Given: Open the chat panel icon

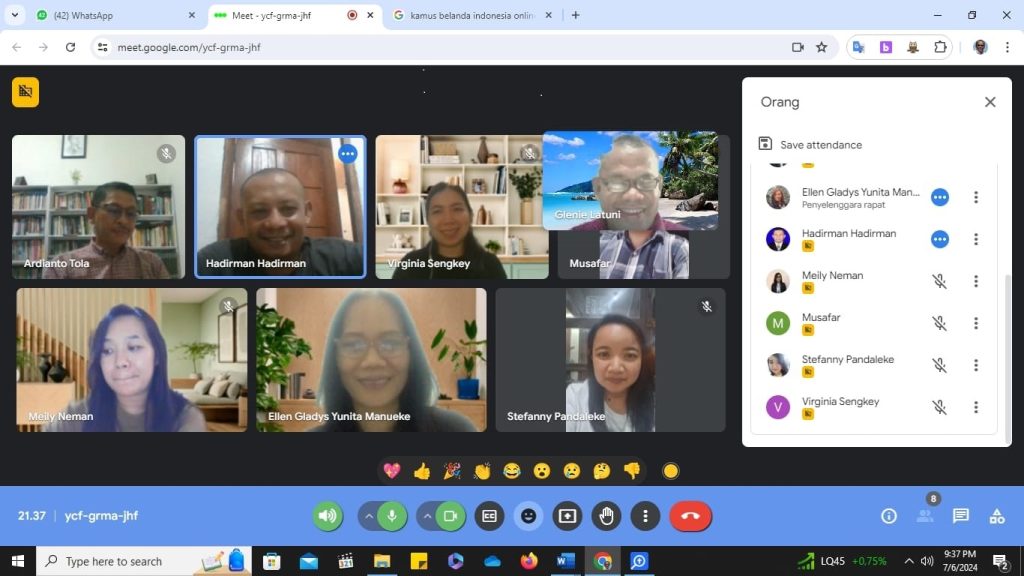Looking at the screenshot, I should (x=961, y=516).
